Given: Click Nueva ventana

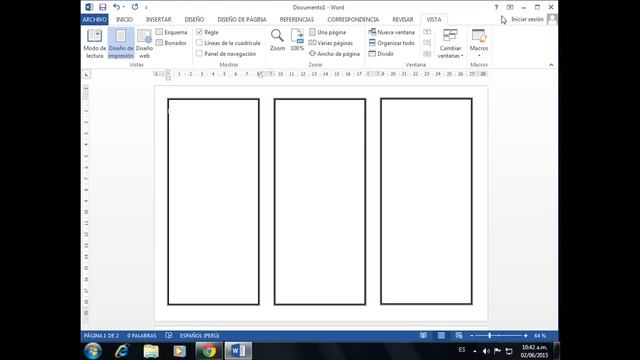Looking at the screenshot, I should click(391, 32).
